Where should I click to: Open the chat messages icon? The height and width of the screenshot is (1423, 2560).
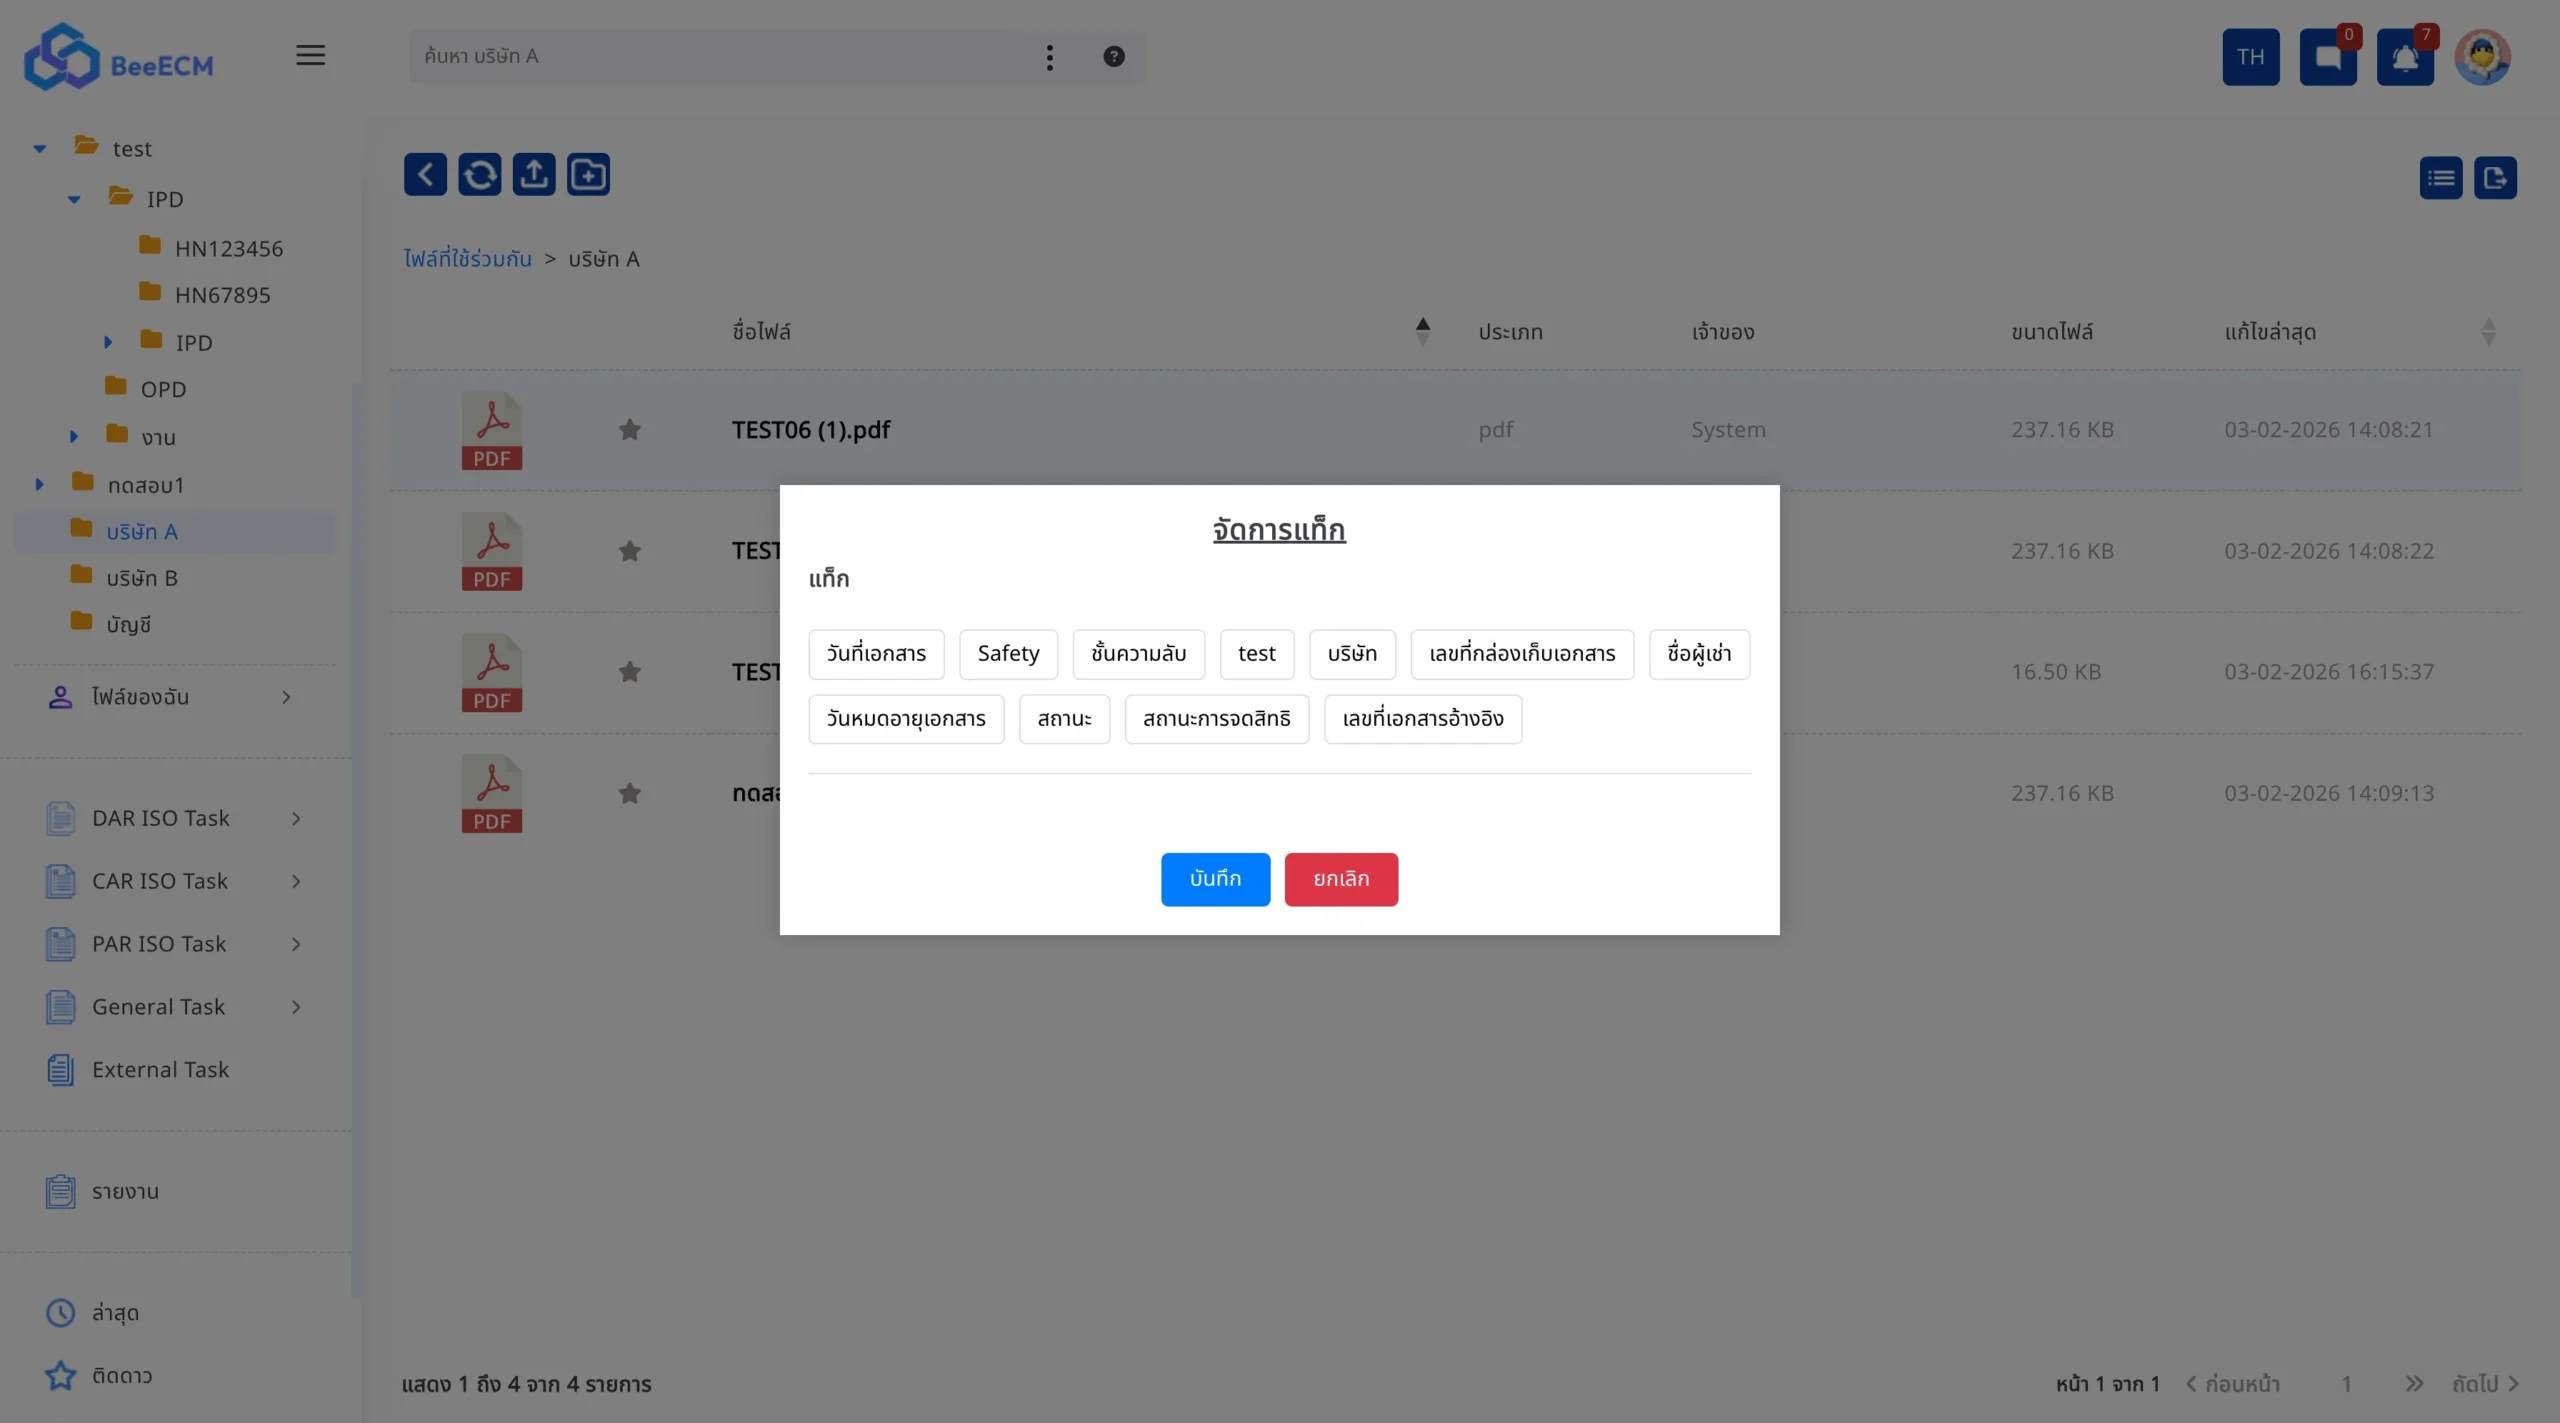tap(2327, 57)
